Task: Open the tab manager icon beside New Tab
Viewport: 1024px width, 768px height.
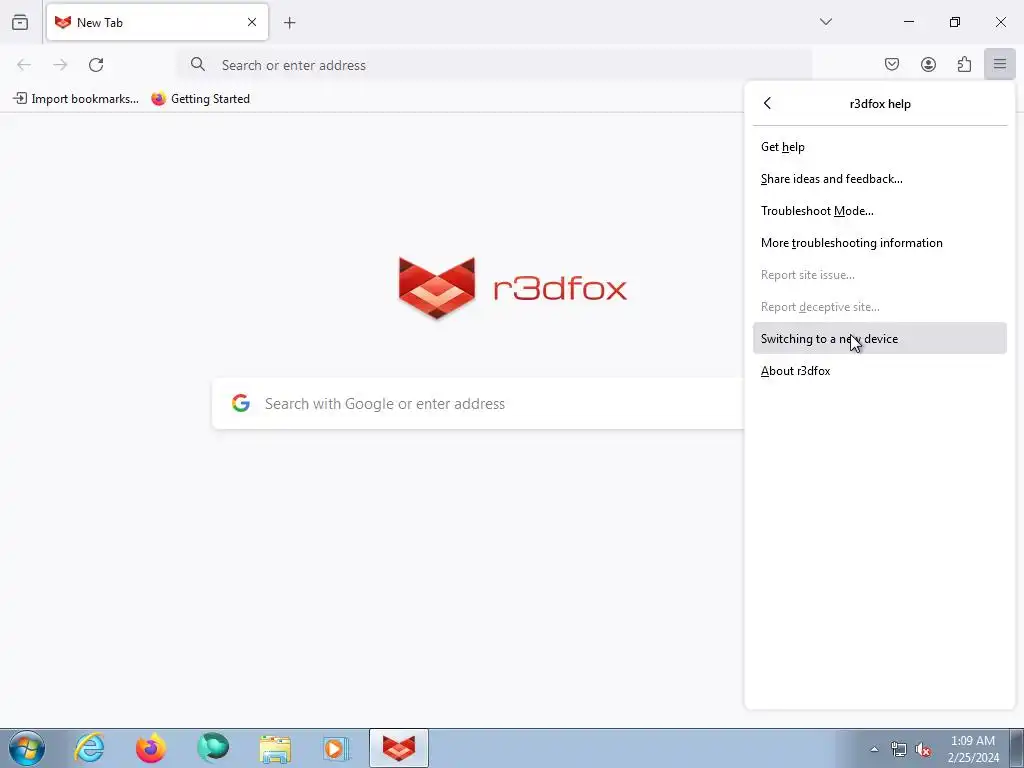Action: pos(20,22)
